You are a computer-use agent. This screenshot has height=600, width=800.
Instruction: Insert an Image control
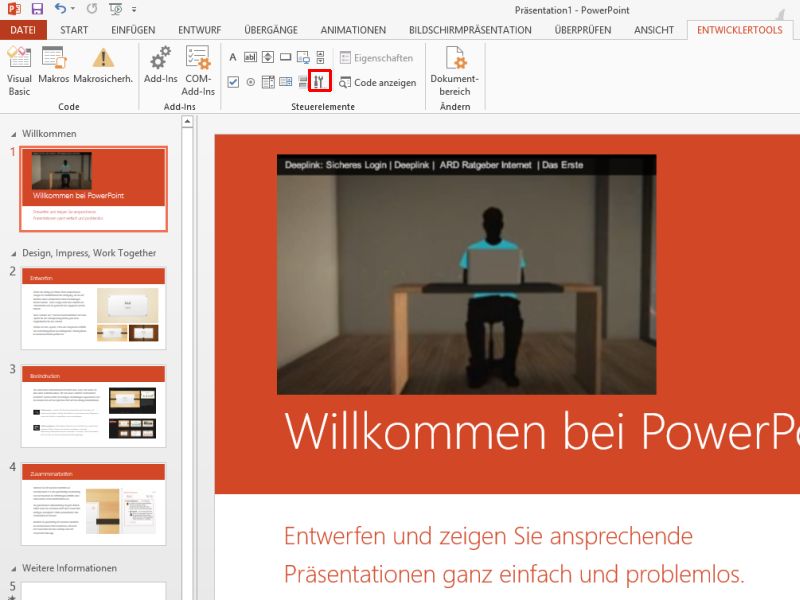point(303,57)
